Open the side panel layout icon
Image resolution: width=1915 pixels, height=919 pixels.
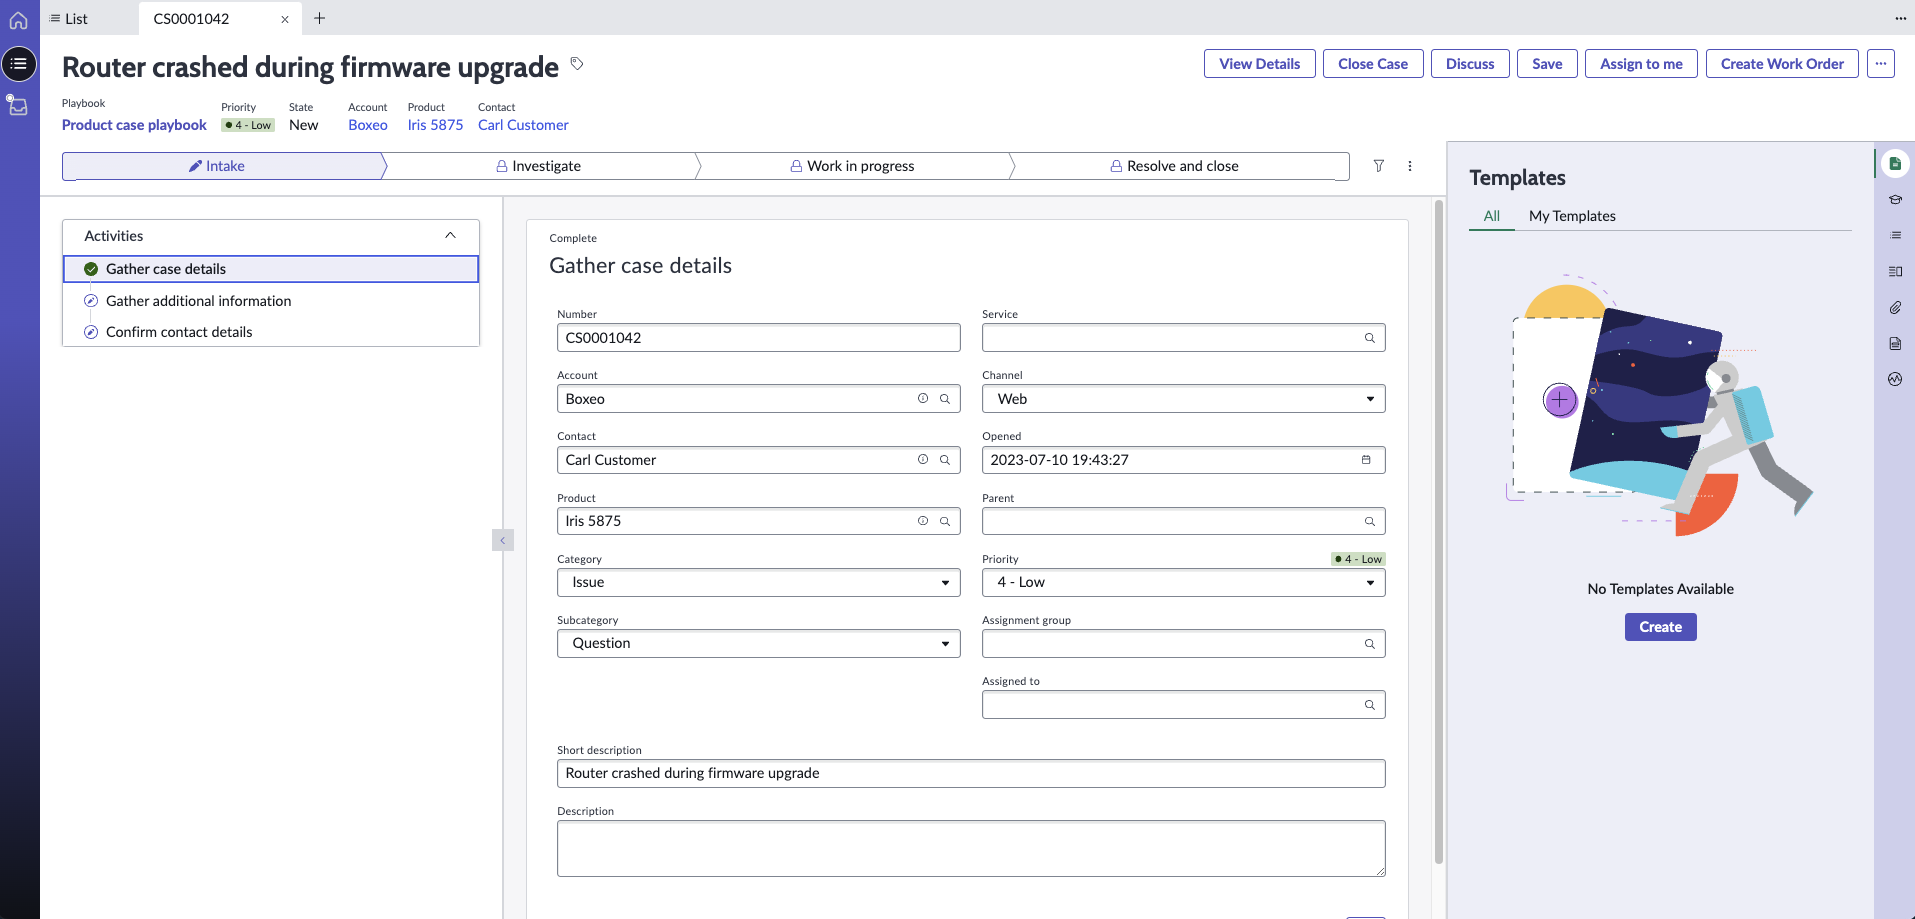(x=1895, y=270)
